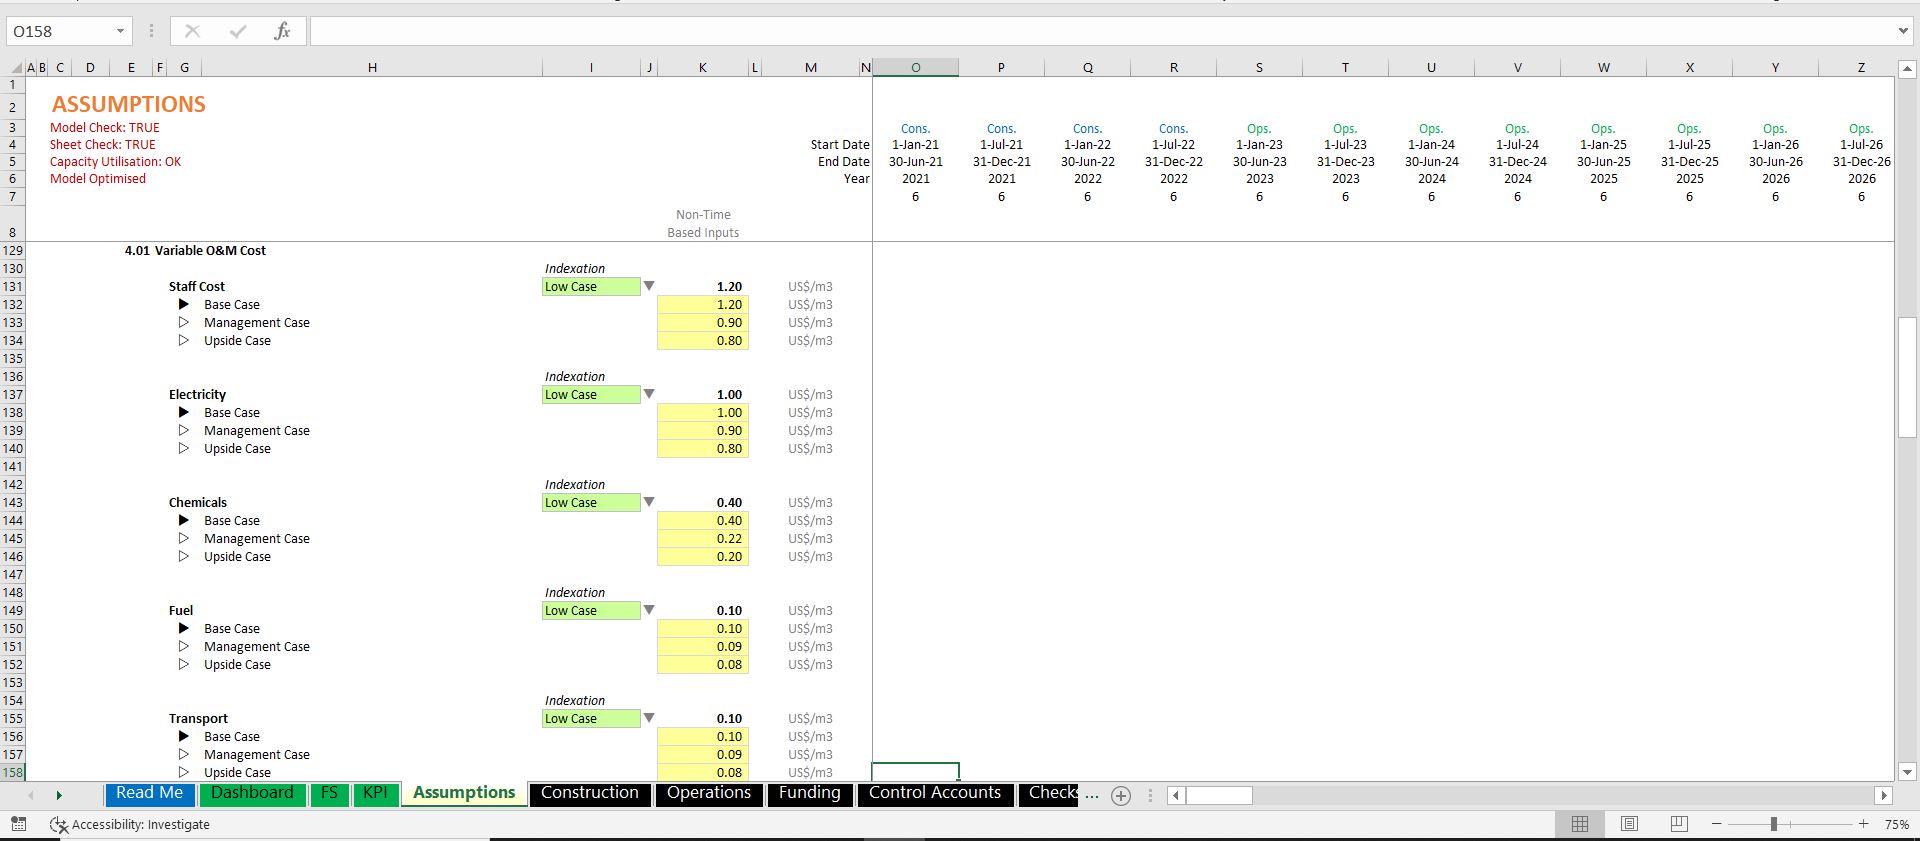
Task: Switch to Page Break Preview icon
Action: (x=1679, y=824)
